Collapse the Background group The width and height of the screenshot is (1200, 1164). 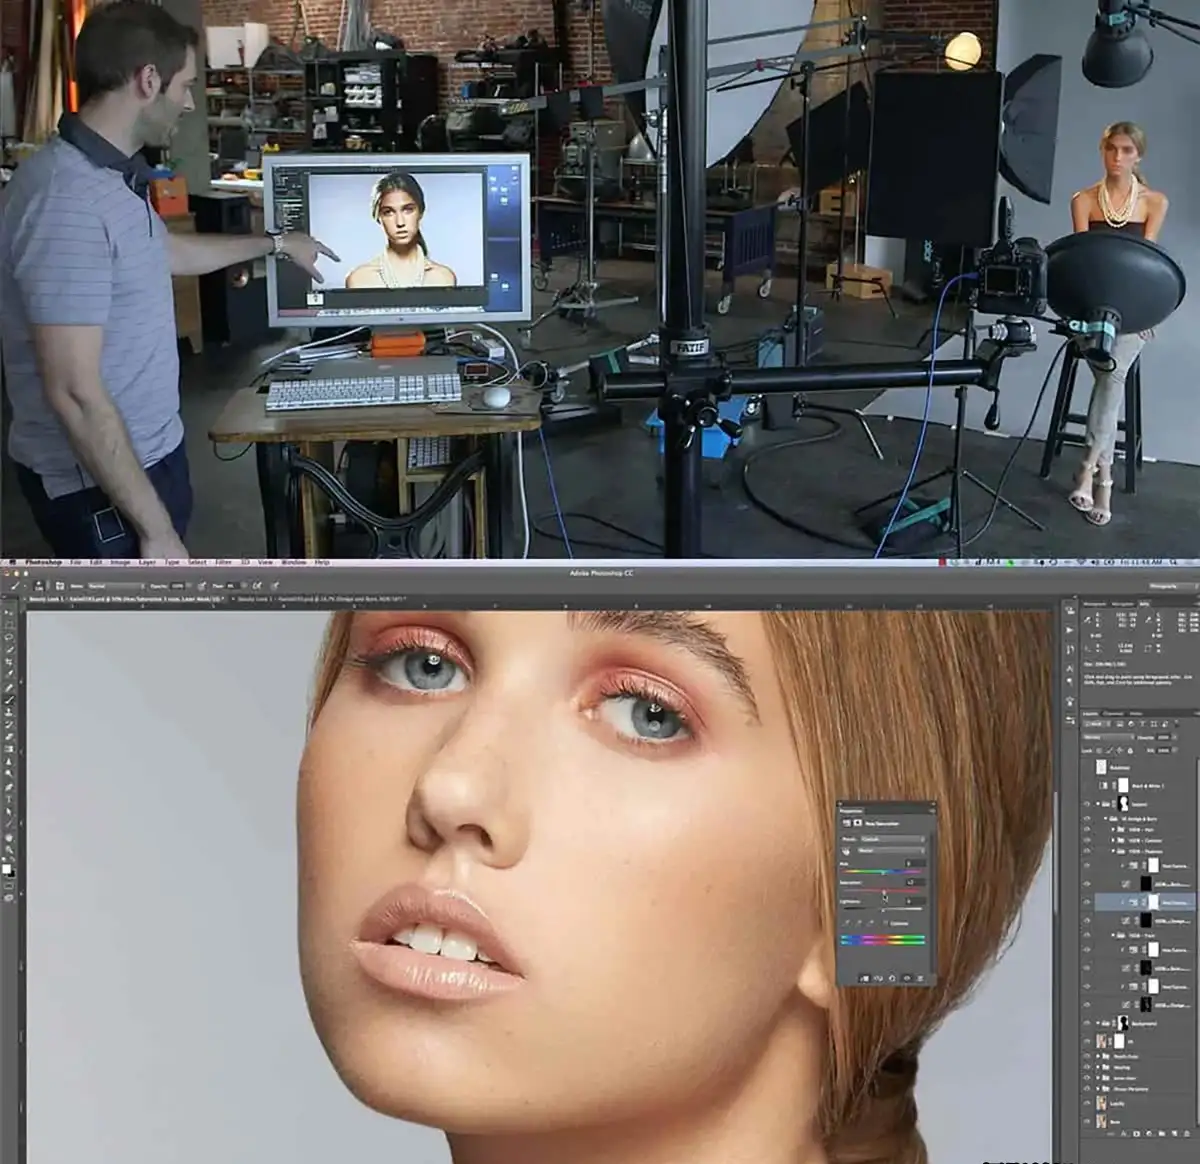(x=1099, y=1024)
